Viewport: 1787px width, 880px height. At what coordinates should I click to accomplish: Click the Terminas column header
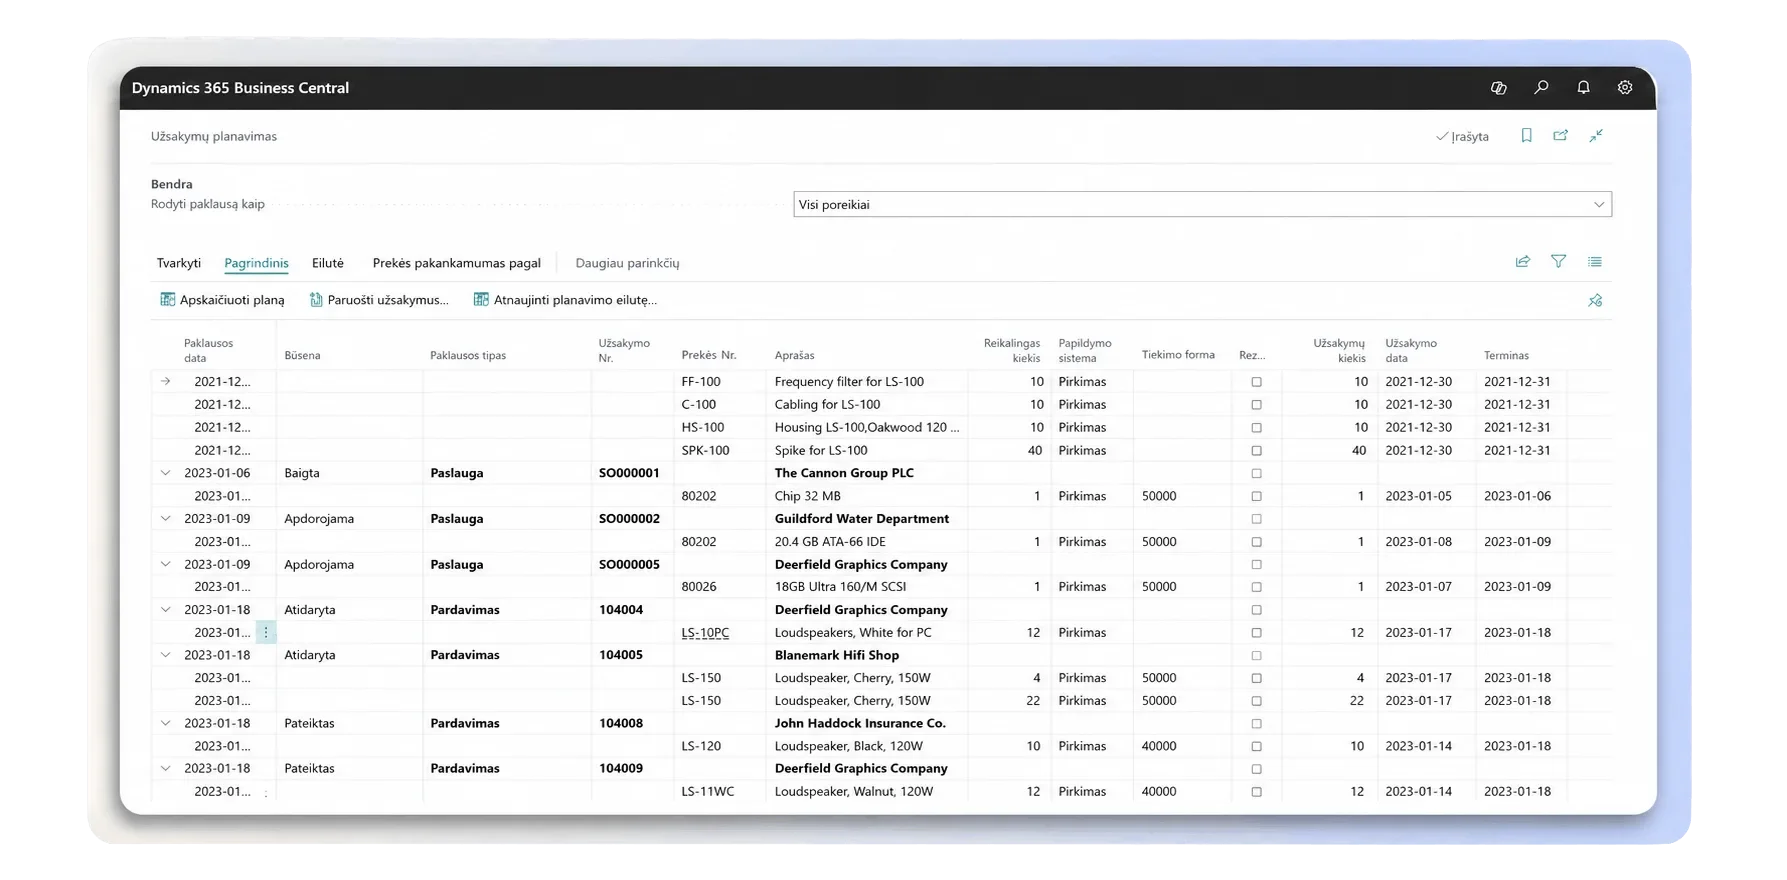tap(1506, 355)
